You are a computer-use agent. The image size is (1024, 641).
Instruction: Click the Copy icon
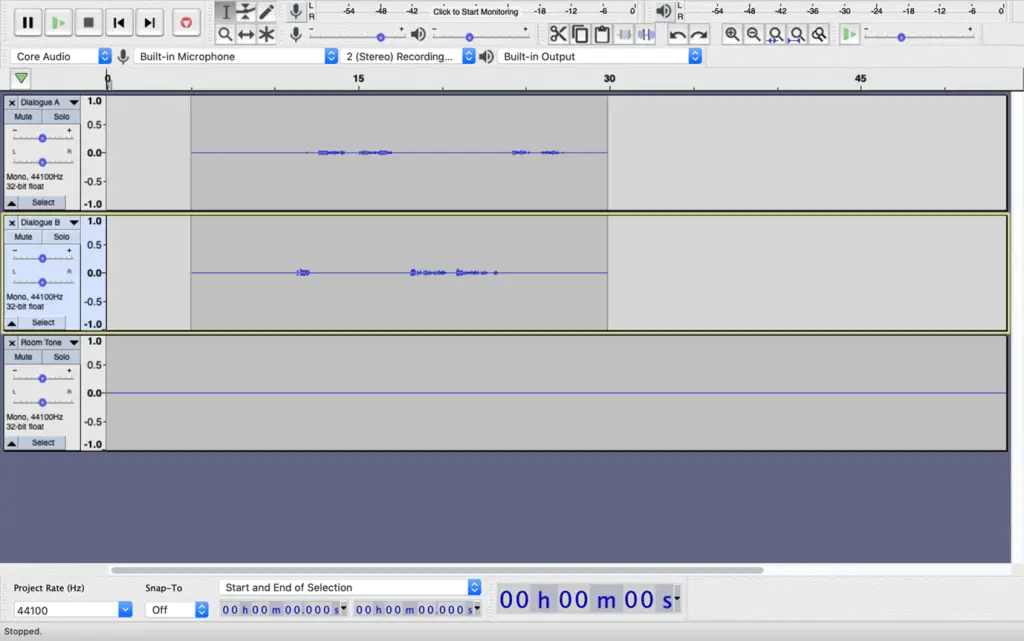point(580,34)
